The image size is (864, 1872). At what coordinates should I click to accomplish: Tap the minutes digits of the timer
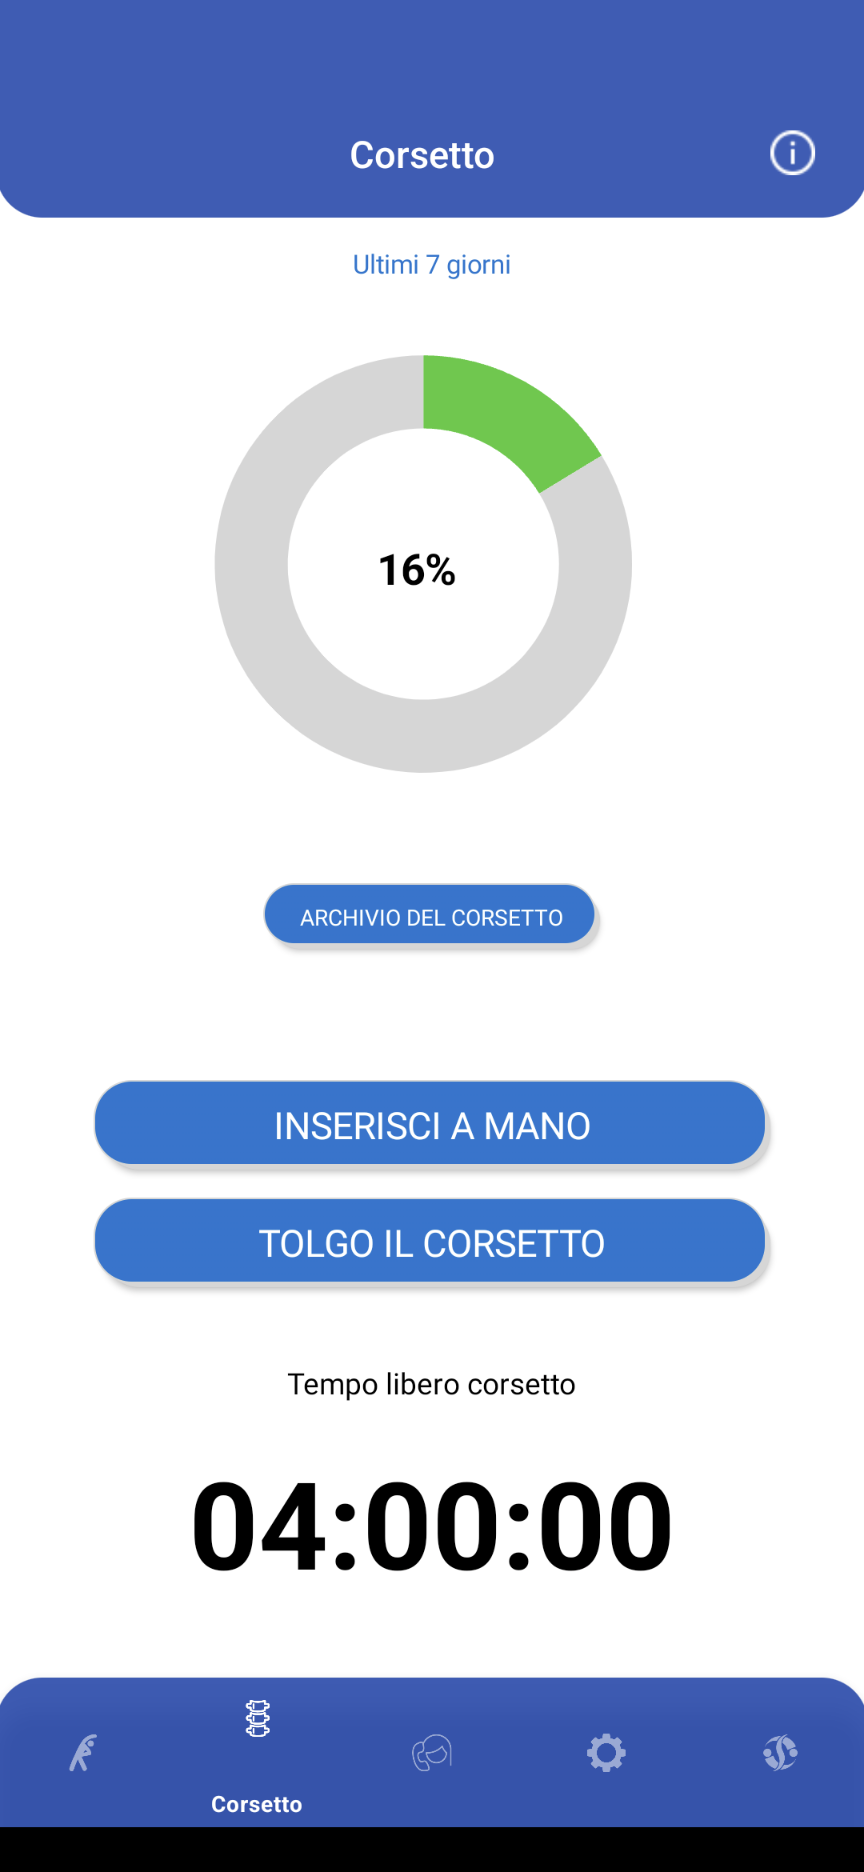click(432, 1527)
